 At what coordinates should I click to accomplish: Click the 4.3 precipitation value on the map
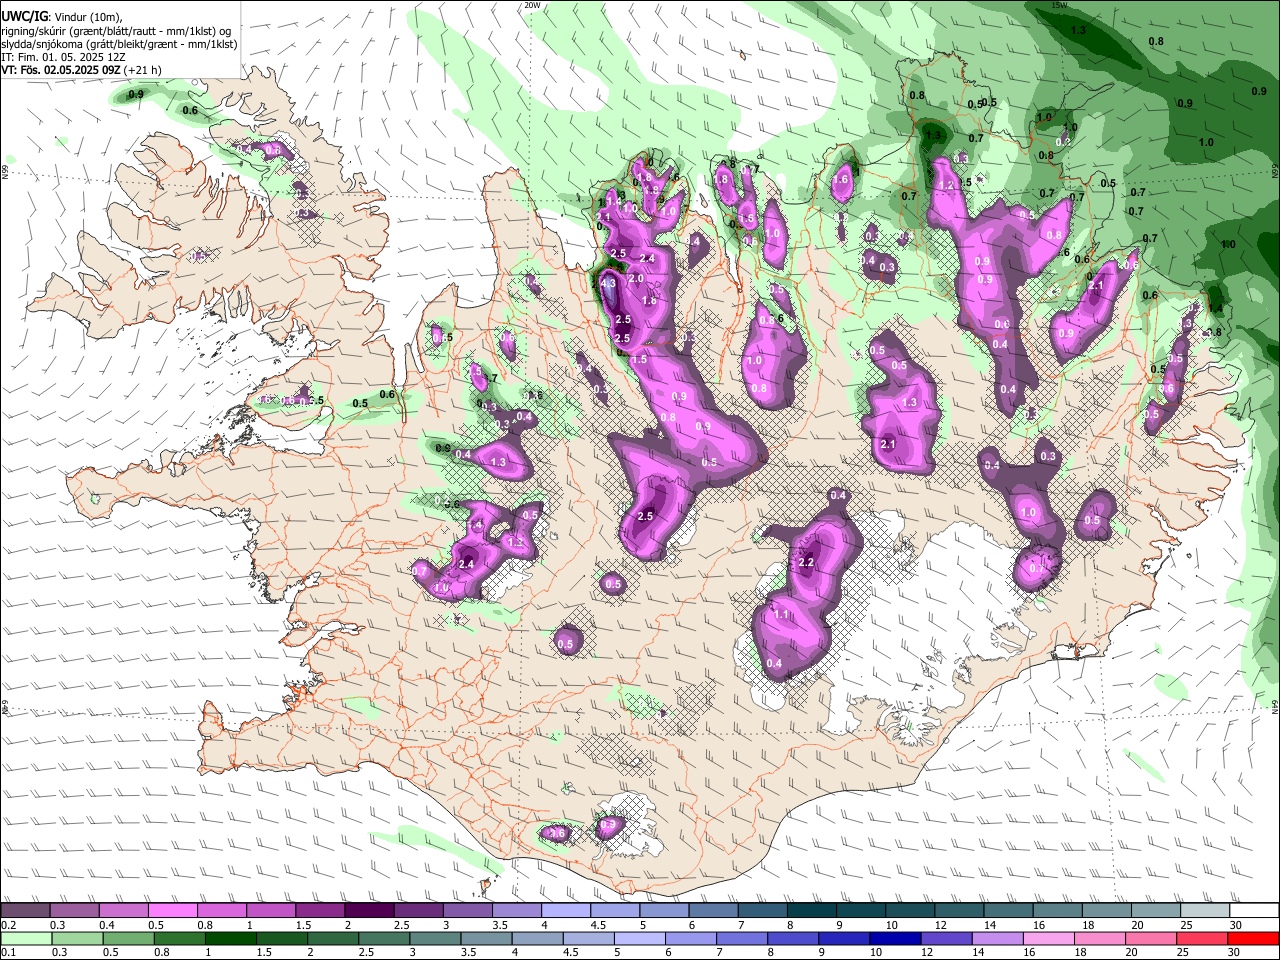pos(610,284)
